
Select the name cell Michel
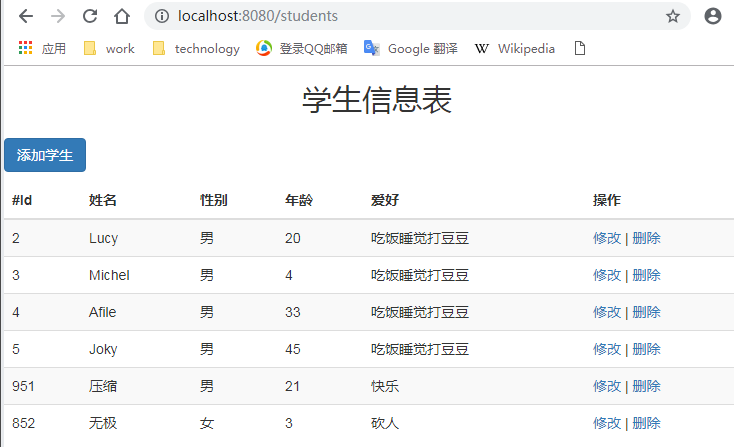109,275
